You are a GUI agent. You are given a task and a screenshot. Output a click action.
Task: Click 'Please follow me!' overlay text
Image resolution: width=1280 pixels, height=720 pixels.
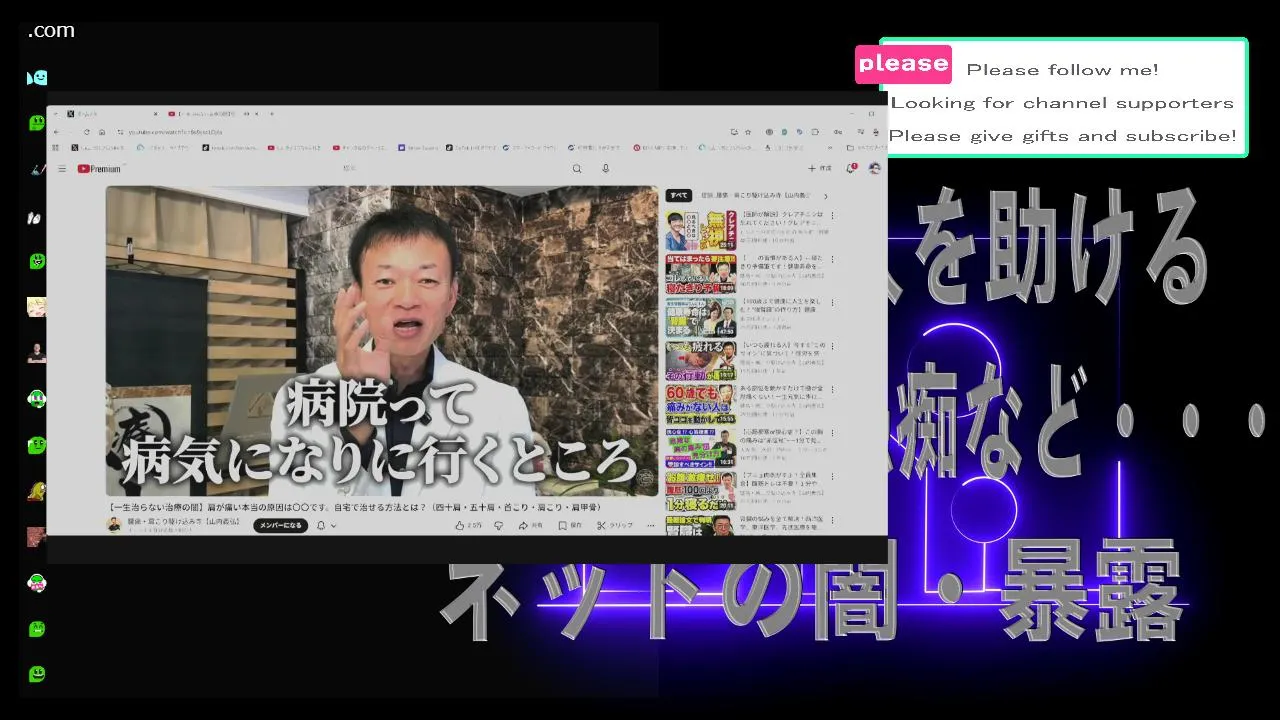click(x=1062, y=70)
